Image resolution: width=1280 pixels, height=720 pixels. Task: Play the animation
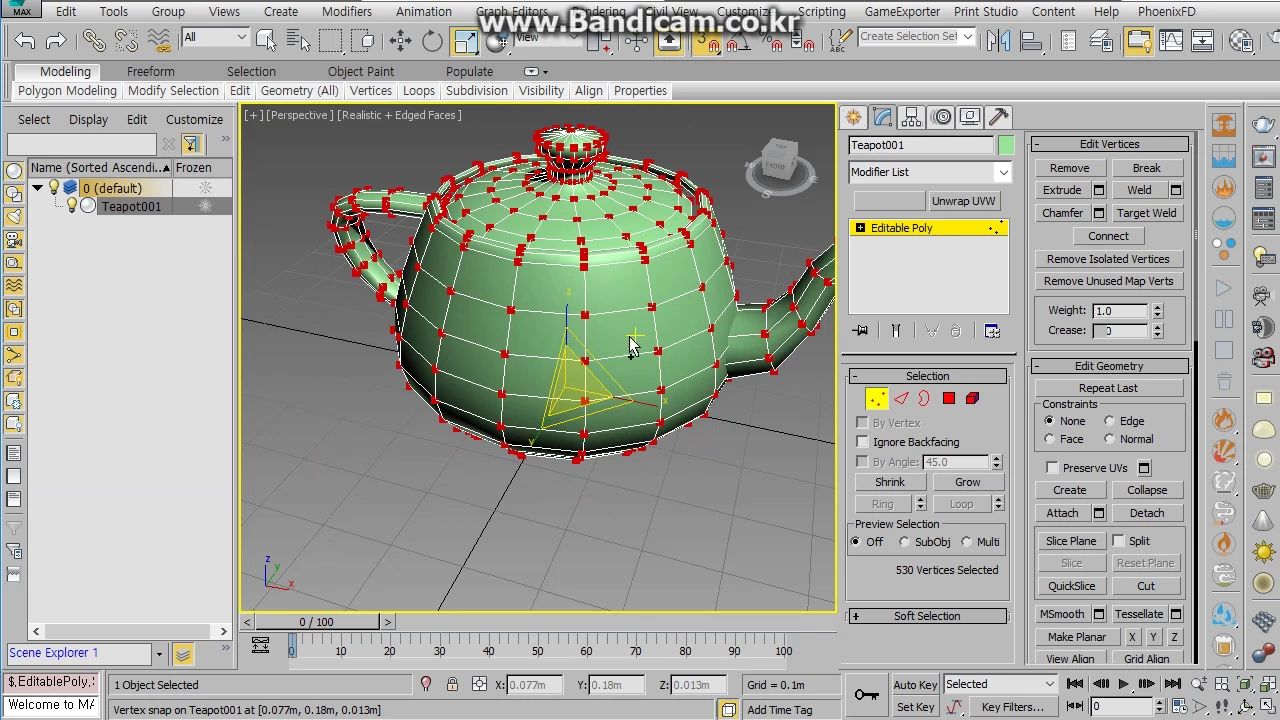tap(1123, 684)
